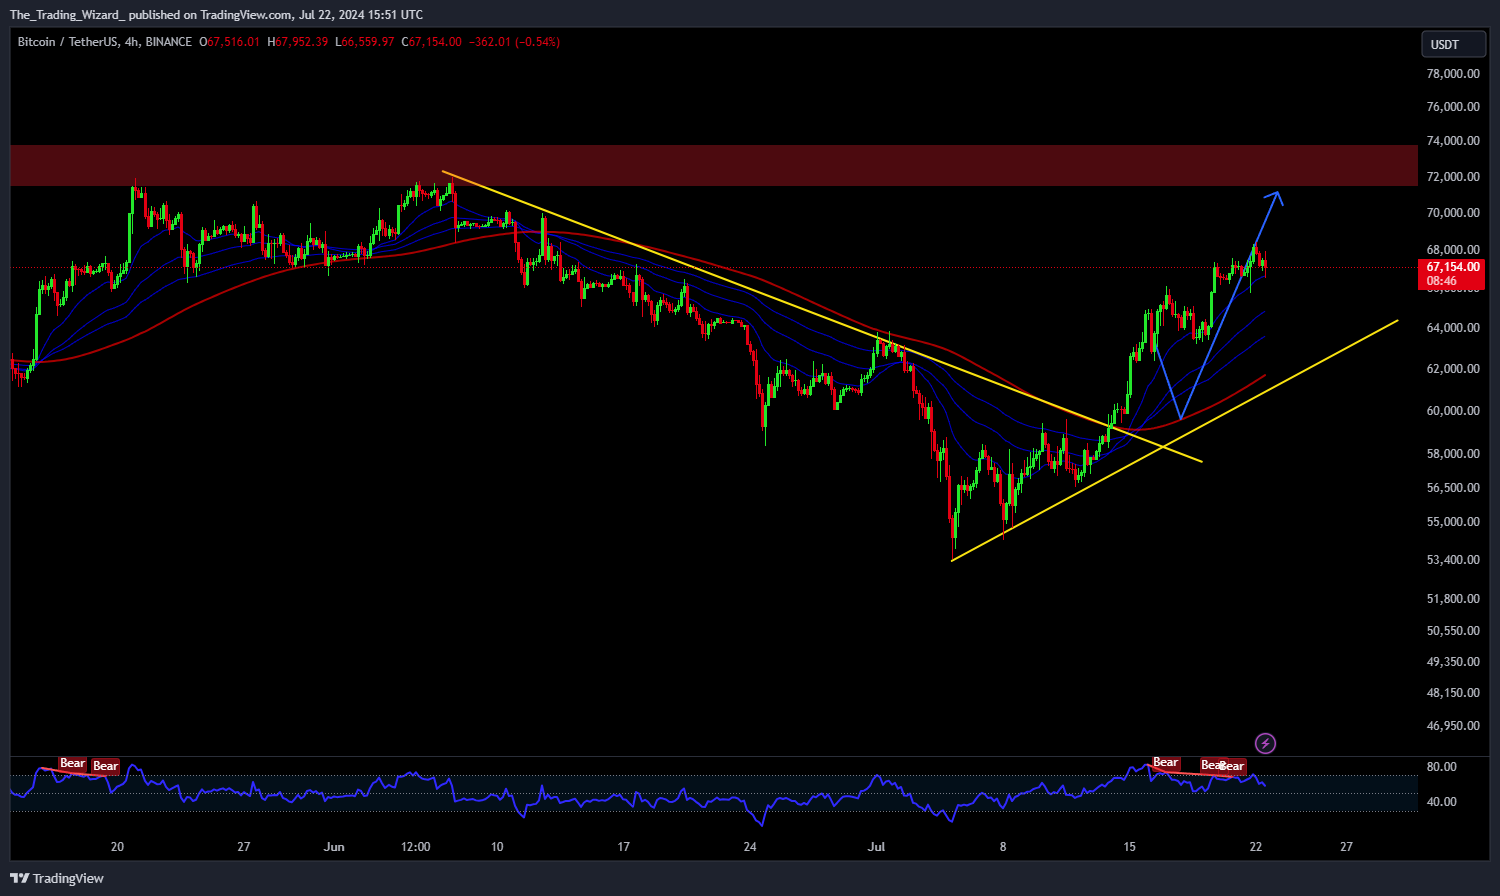Click the 40.00 RSI scale label
The width and height of the screenshot is (1500, 896).
coord(1442,802)
